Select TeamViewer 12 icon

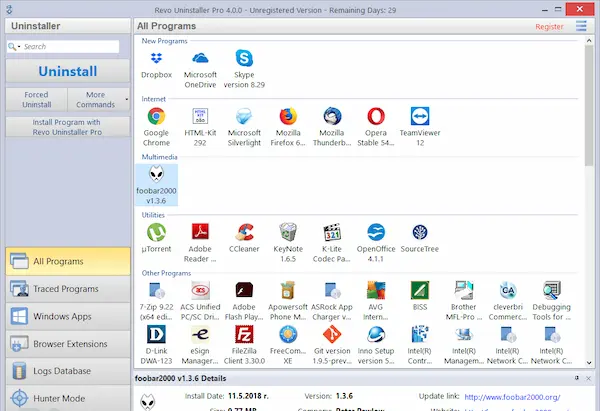click(420, 116)
